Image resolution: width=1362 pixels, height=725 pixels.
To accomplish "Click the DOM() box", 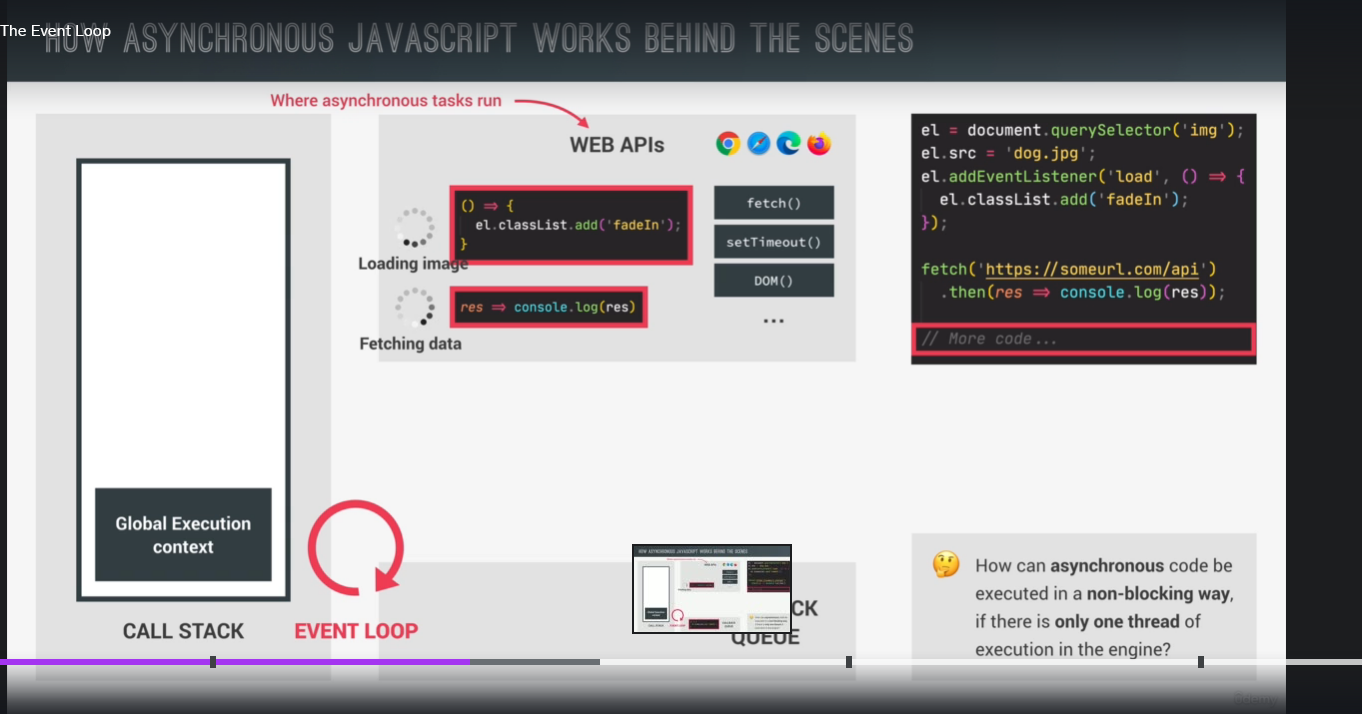I will point(773,281).
